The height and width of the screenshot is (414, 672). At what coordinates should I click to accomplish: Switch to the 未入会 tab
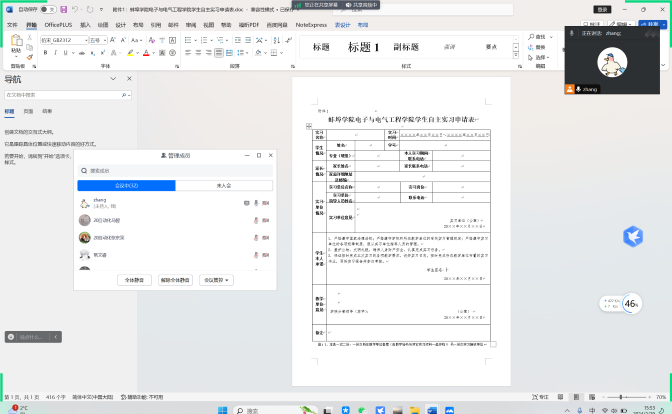click(222, 186)
